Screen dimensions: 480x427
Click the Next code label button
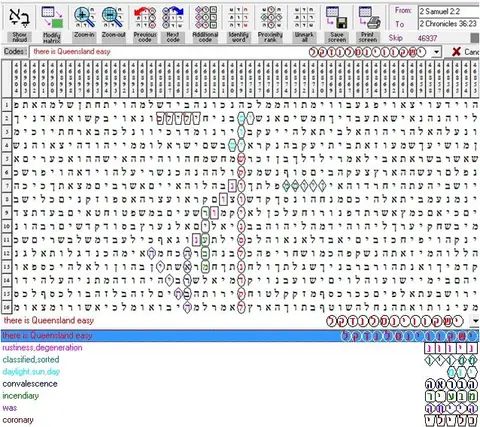[173, 37]
